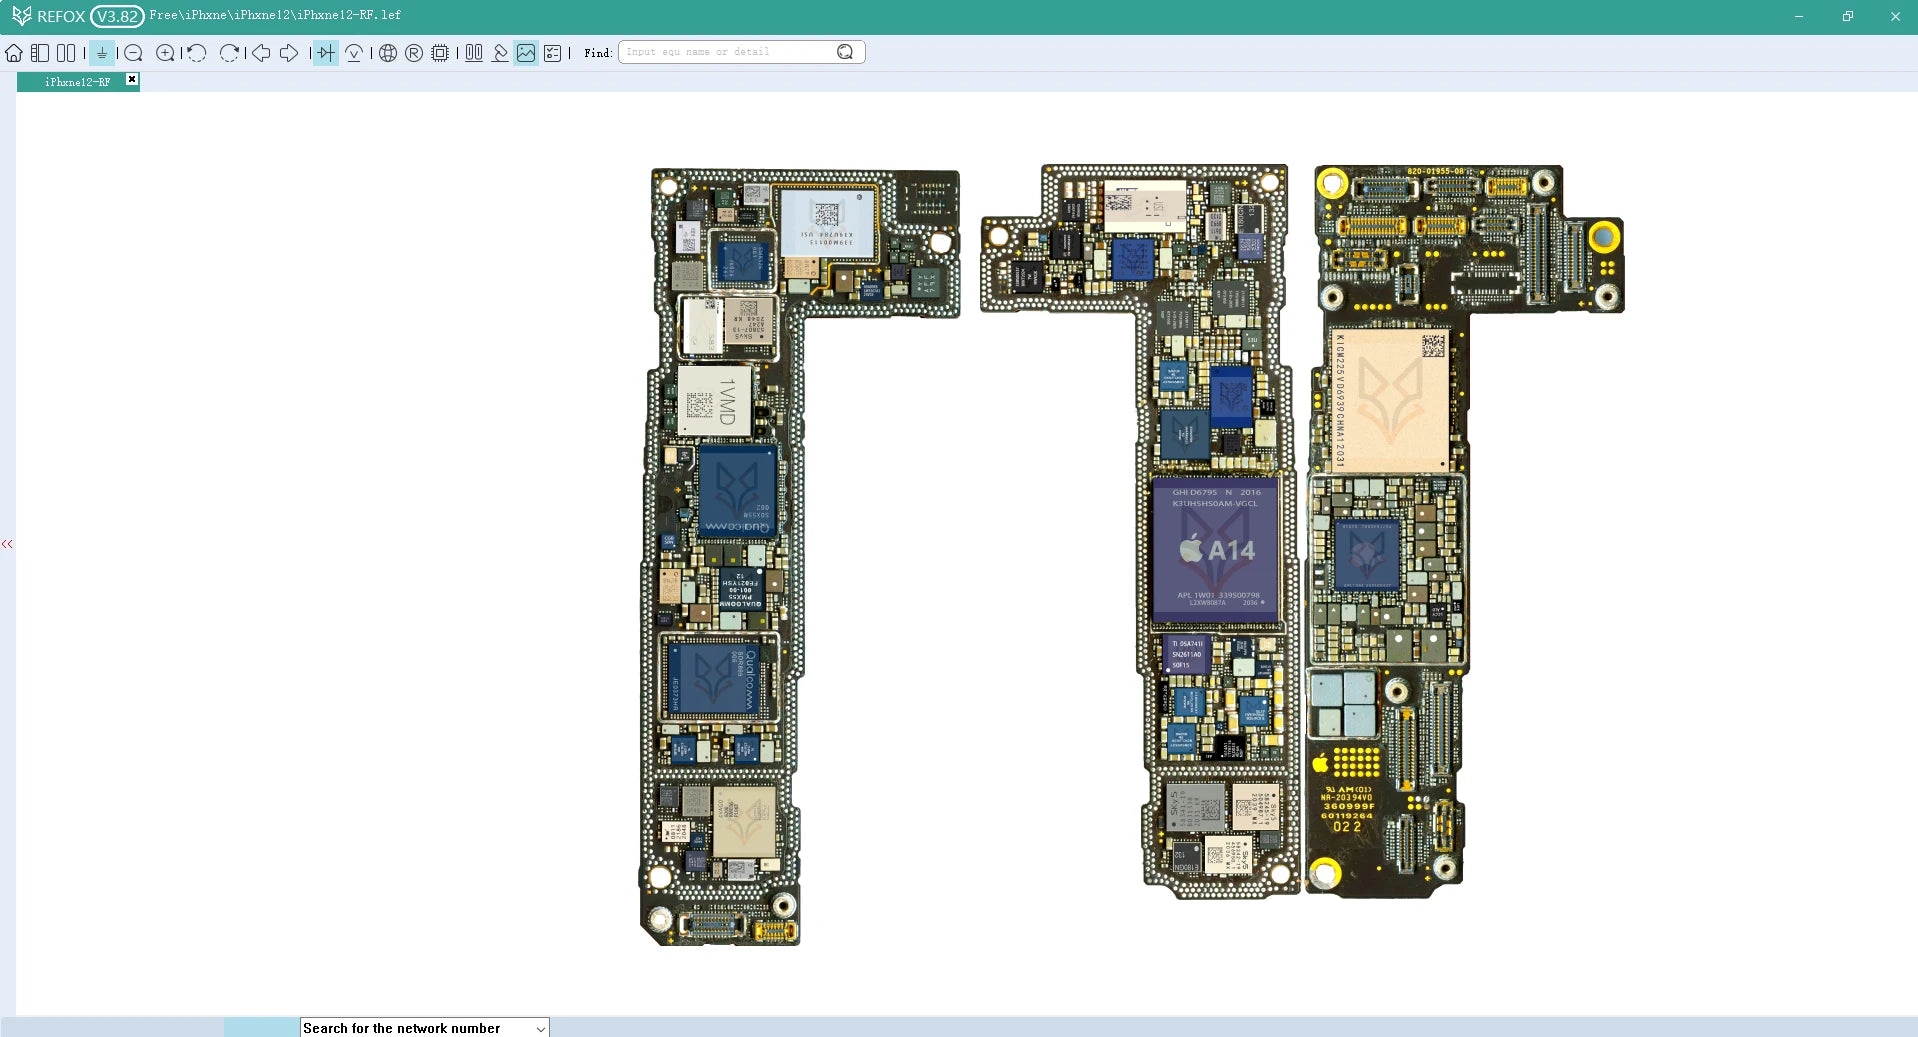Open the Search for the network number dropdown
Image resolution: width=1918 pixels, height=1037 pixels.
[540, 1028]
